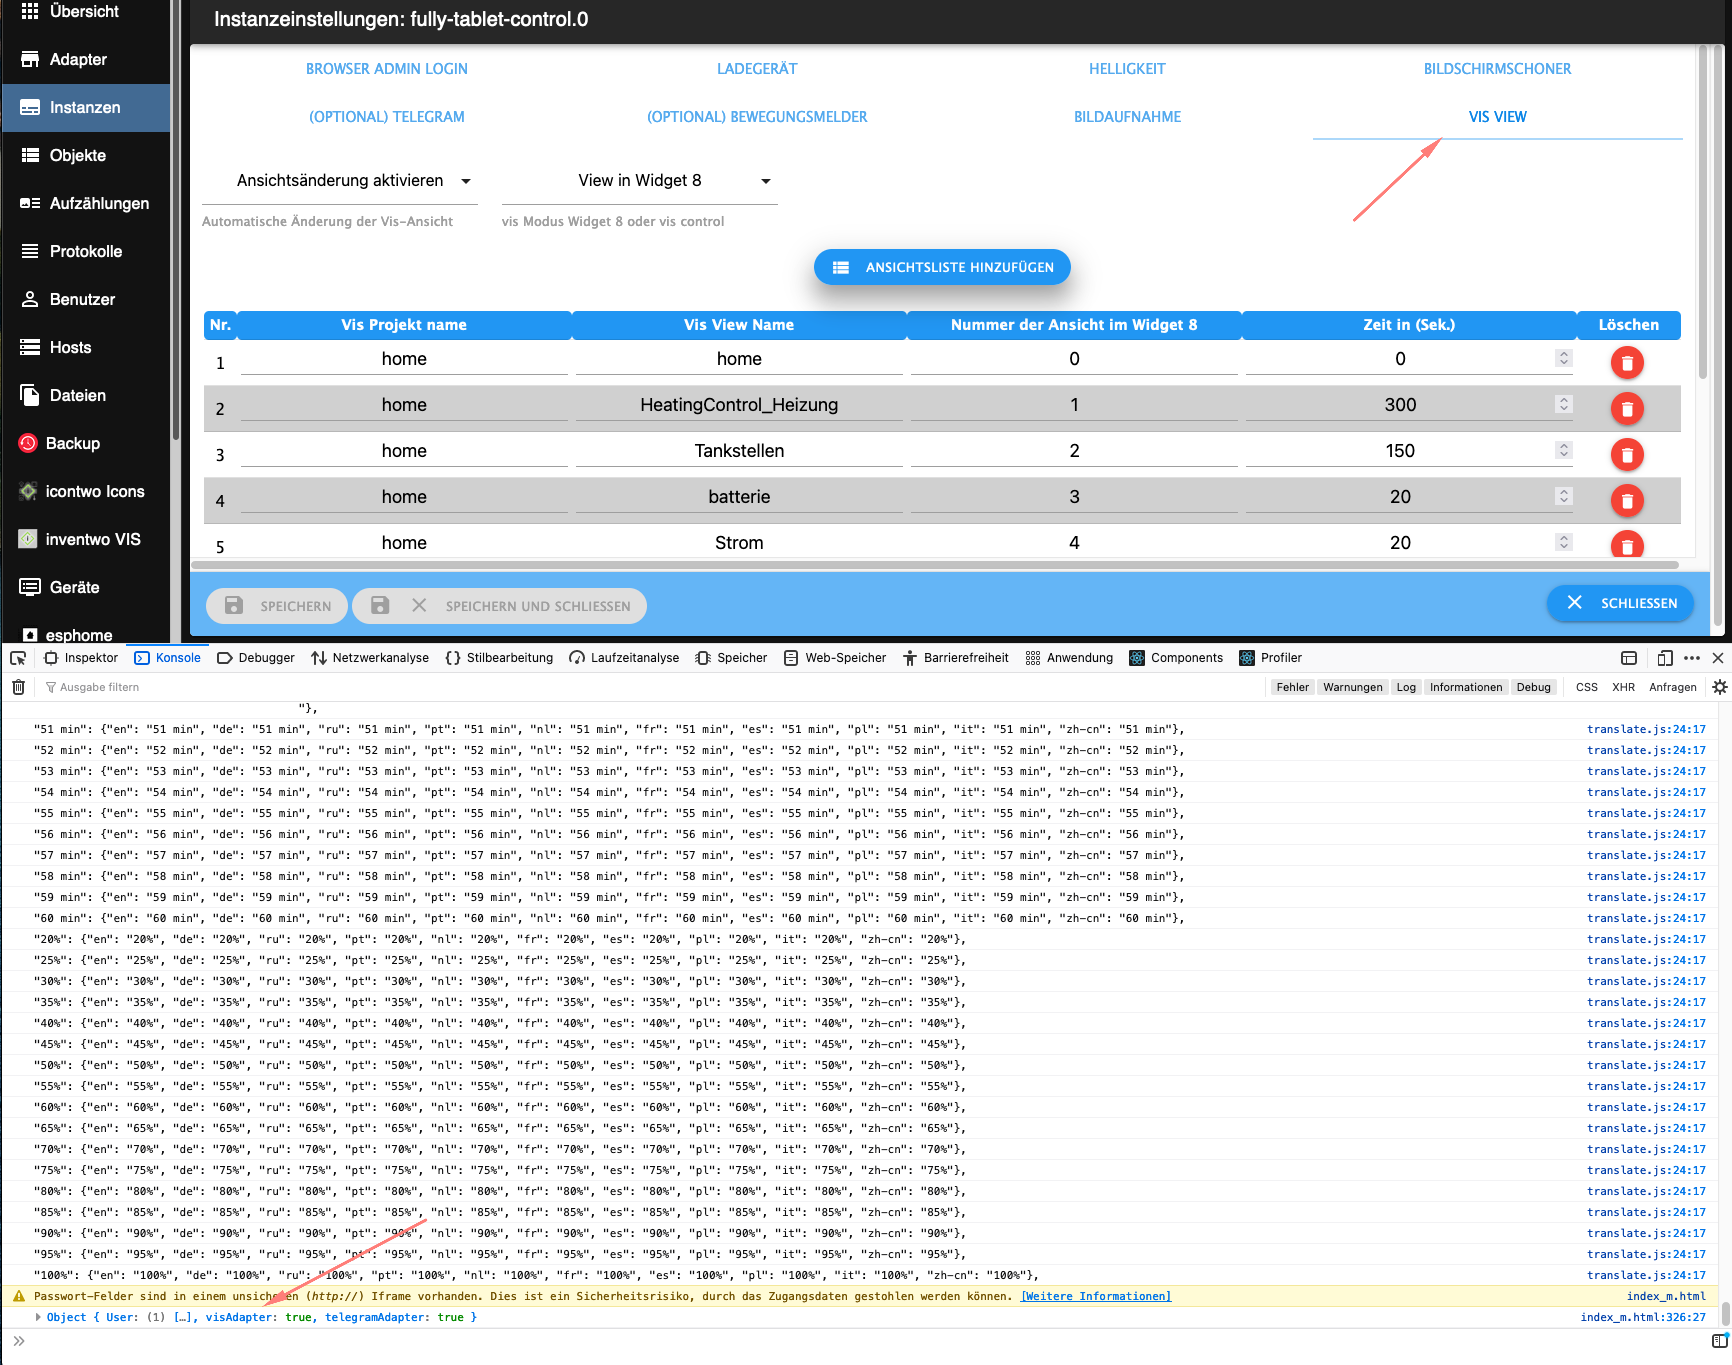The width and height of the screenshot is (1732, 1365).
Task: Open console settings gear
Action: pyautogui.click(x=1719, y=687)
